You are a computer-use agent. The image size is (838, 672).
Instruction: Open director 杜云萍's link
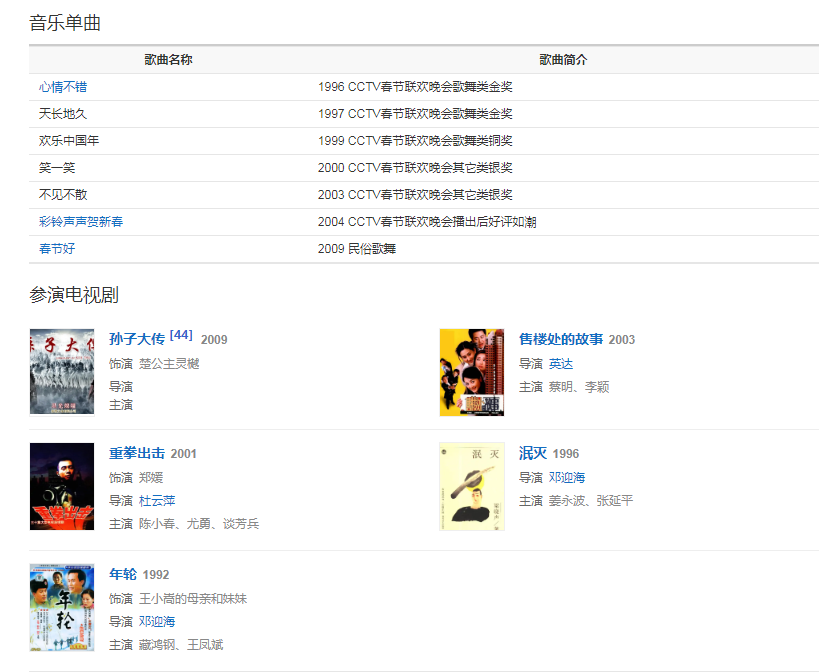157,501
